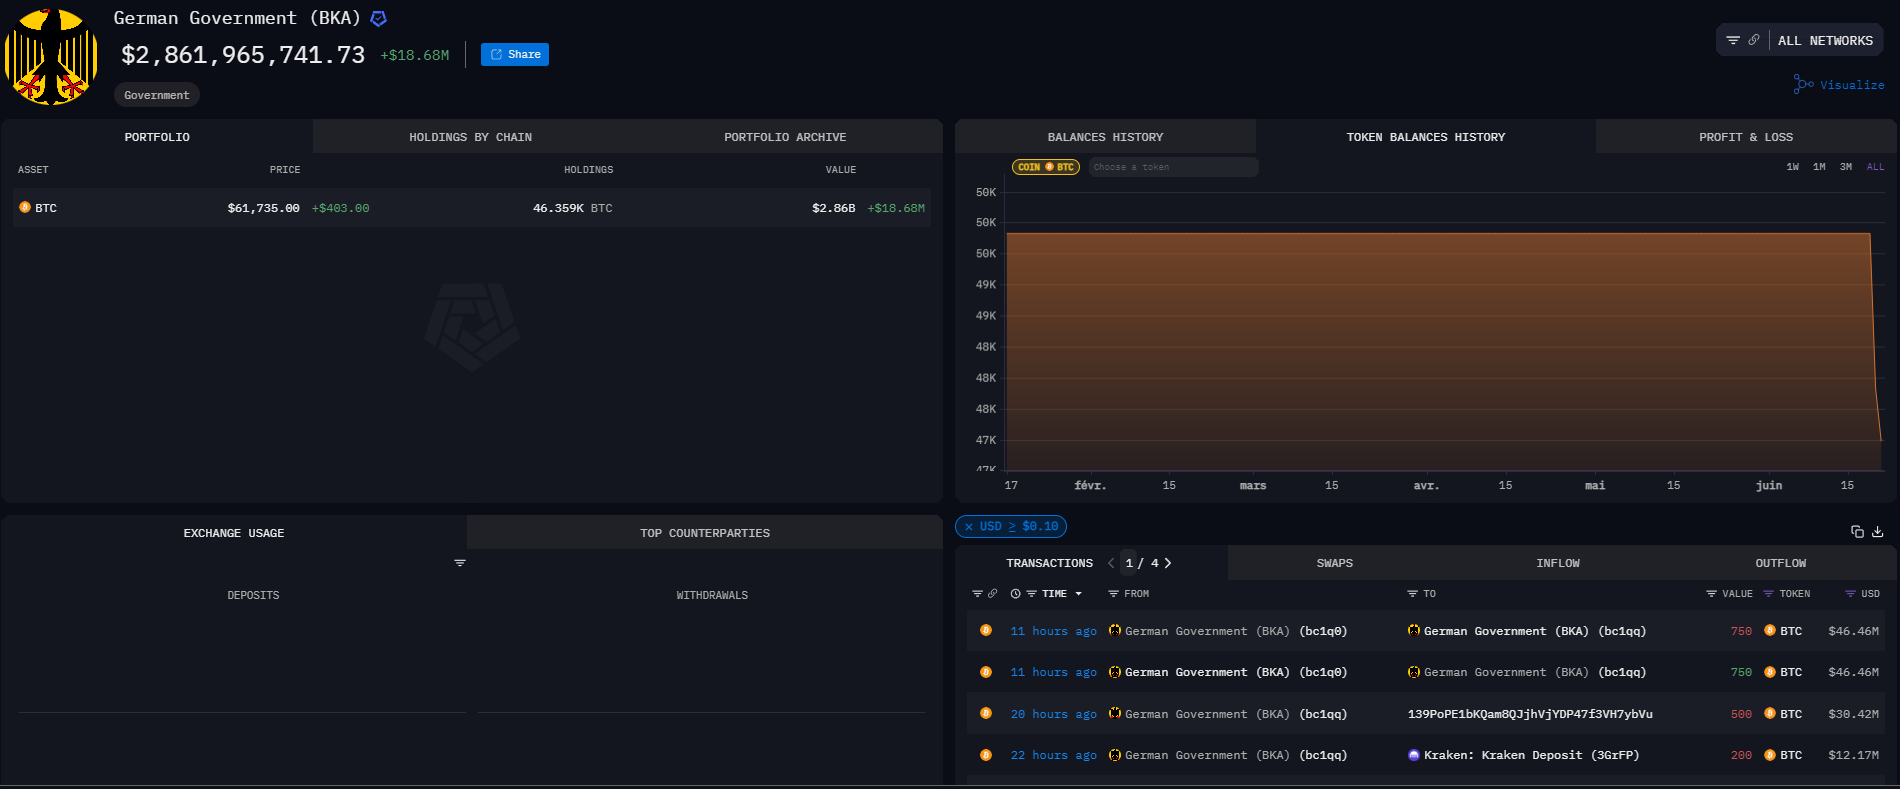Image resolution: width=1900 pixels, height=789 pixels.
Task: Open the FROM column filter
Action: tap(1113, 594)
